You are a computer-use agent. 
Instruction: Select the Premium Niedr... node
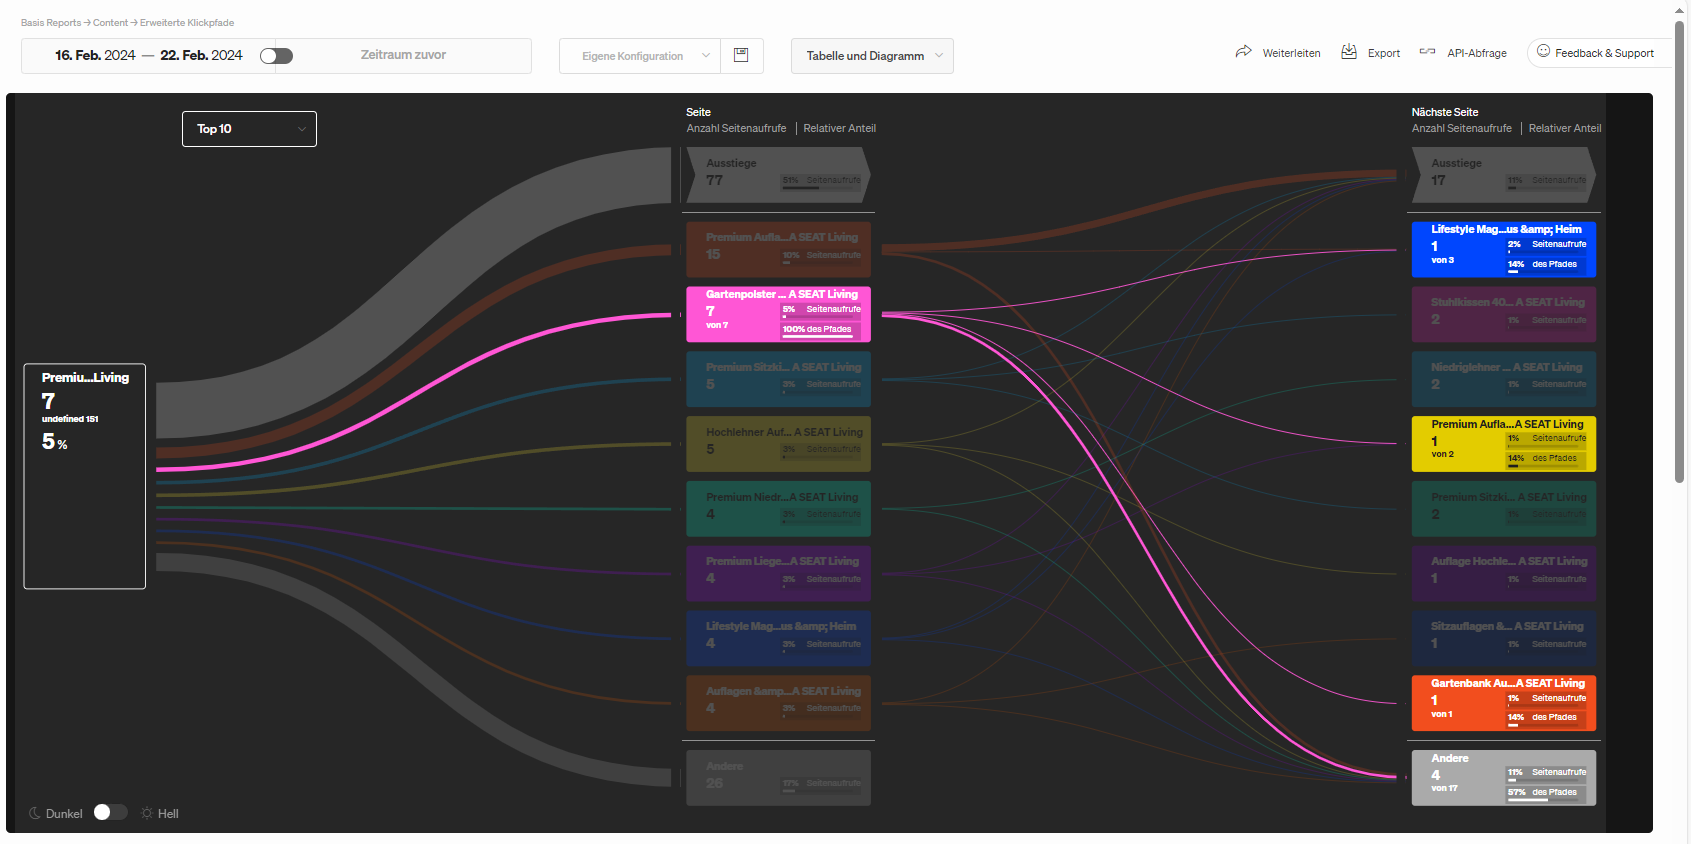coord(778,509)
